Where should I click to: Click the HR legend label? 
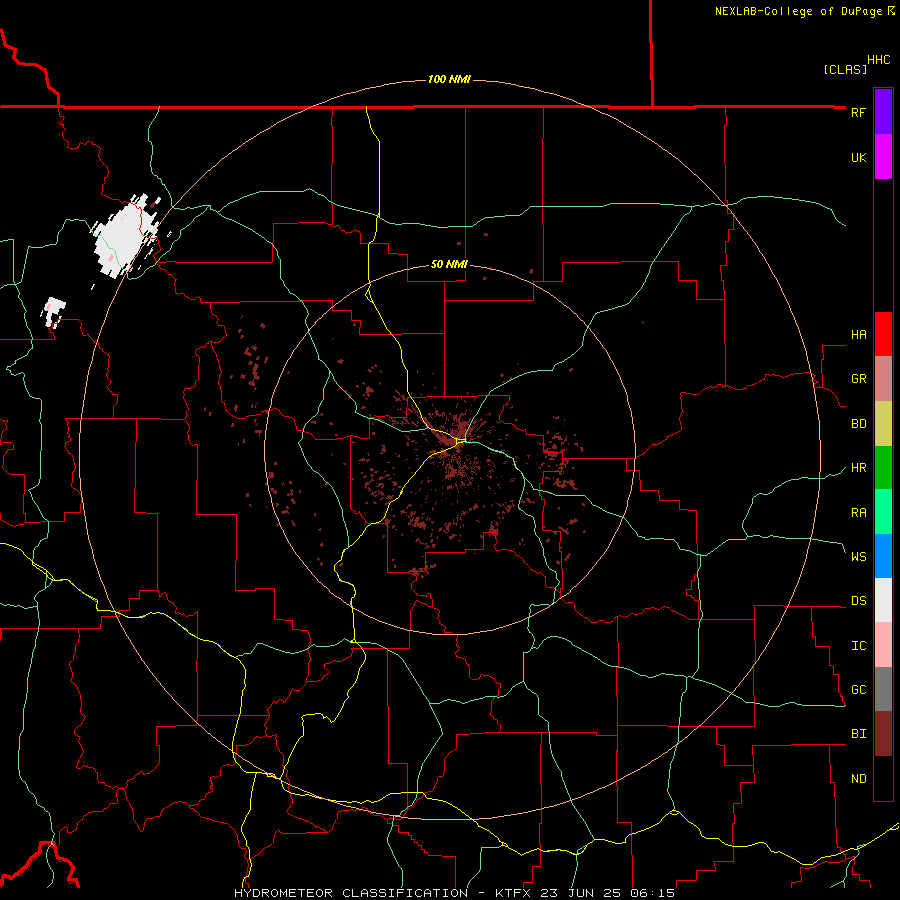(858, 468)
